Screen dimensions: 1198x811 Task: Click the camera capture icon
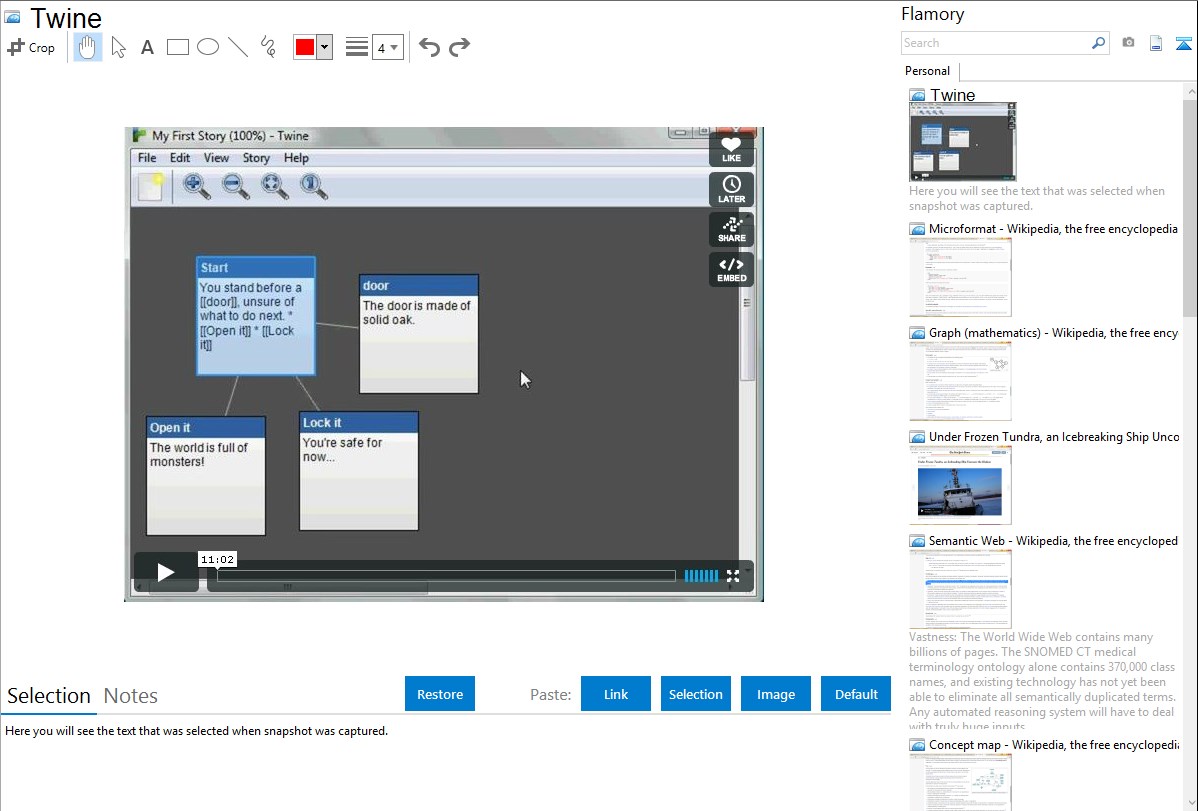coord(1128,43)
